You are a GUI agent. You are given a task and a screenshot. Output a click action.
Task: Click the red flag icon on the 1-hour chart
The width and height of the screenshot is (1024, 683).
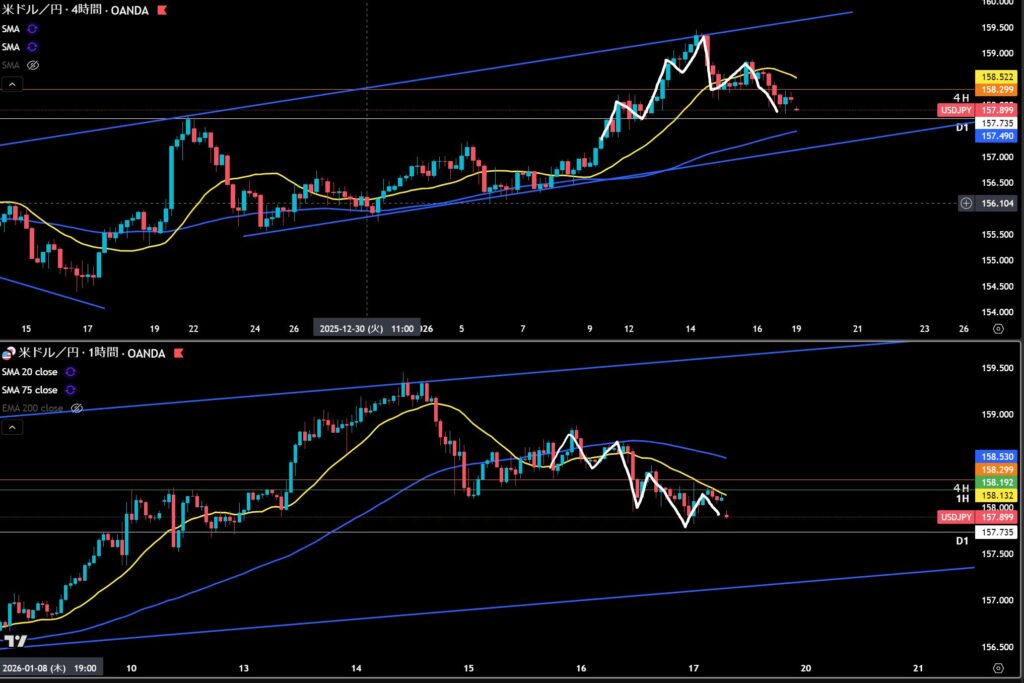coord(178,353)
